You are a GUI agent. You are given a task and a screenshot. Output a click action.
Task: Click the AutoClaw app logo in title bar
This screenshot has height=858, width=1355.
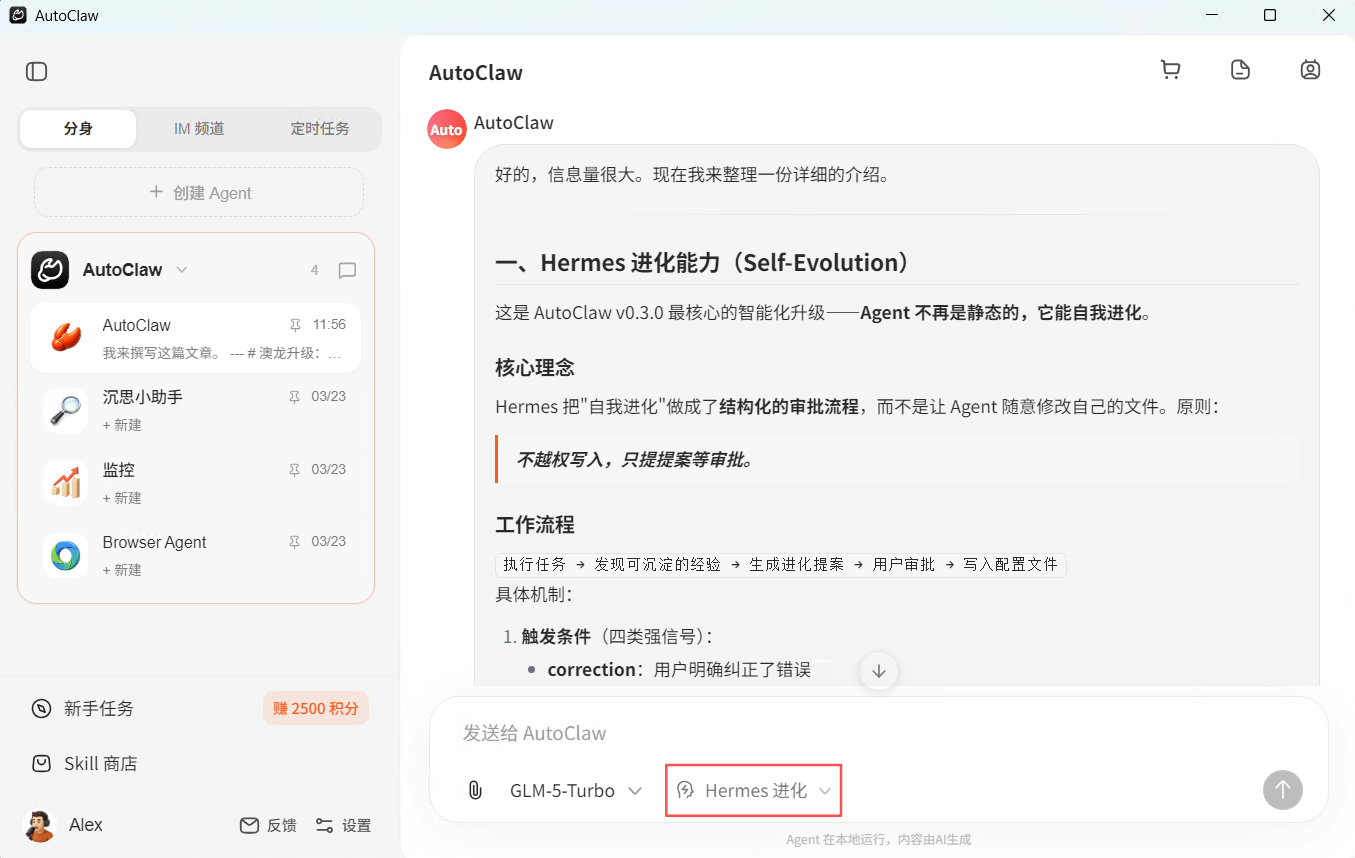click(x=18, y=15)
